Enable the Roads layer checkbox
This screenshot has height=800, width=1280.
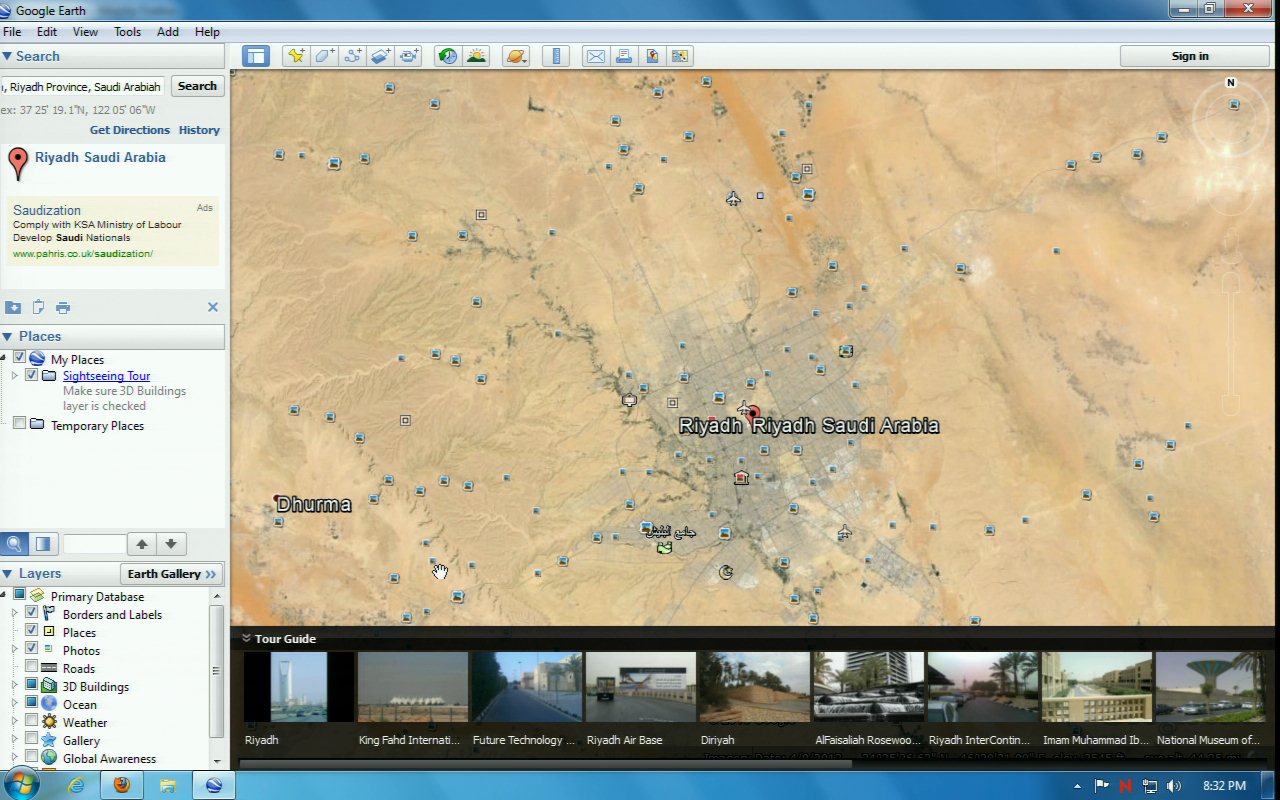coord(32,667)
